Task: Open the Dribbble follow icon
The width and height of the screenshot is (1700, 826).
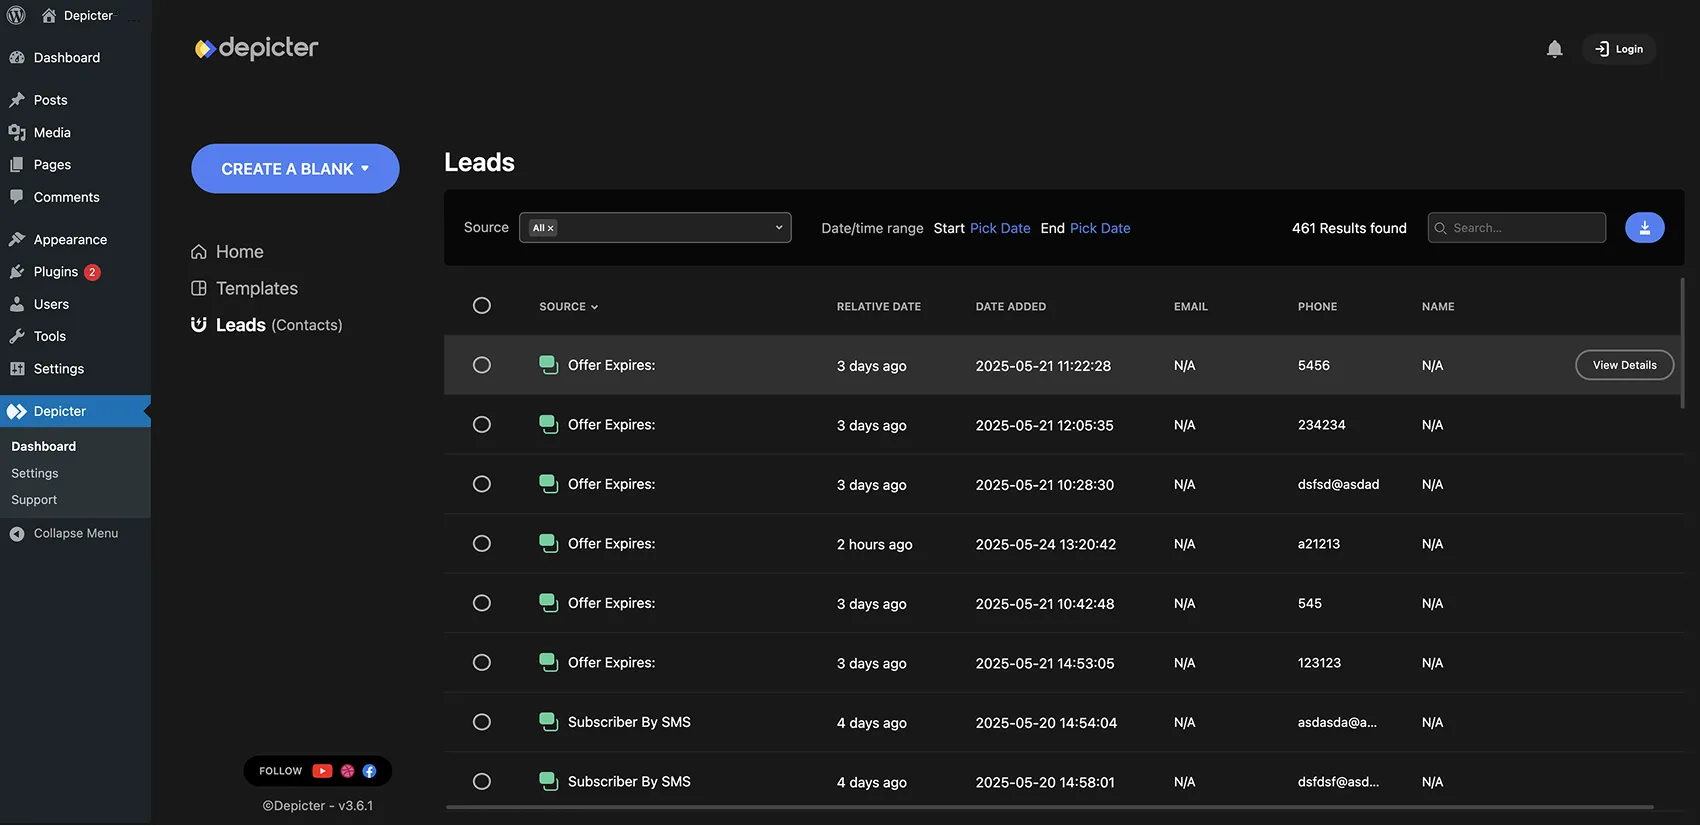Action: click(347, 771)
